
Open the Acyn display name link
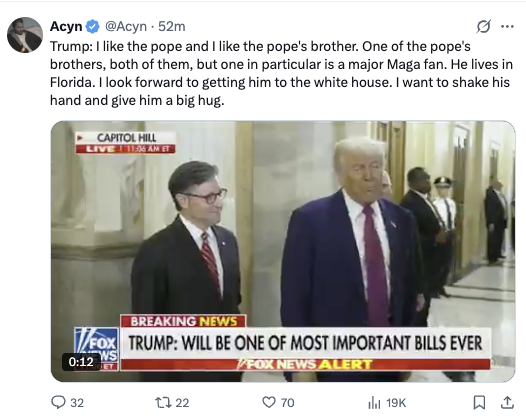click(66, 27)
